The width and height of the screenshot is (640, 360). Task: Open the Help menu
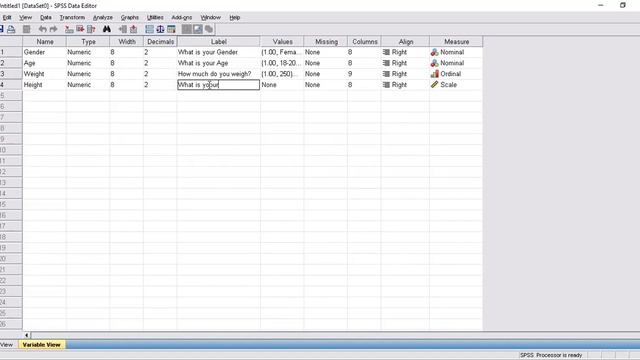(x=235, y=18)
